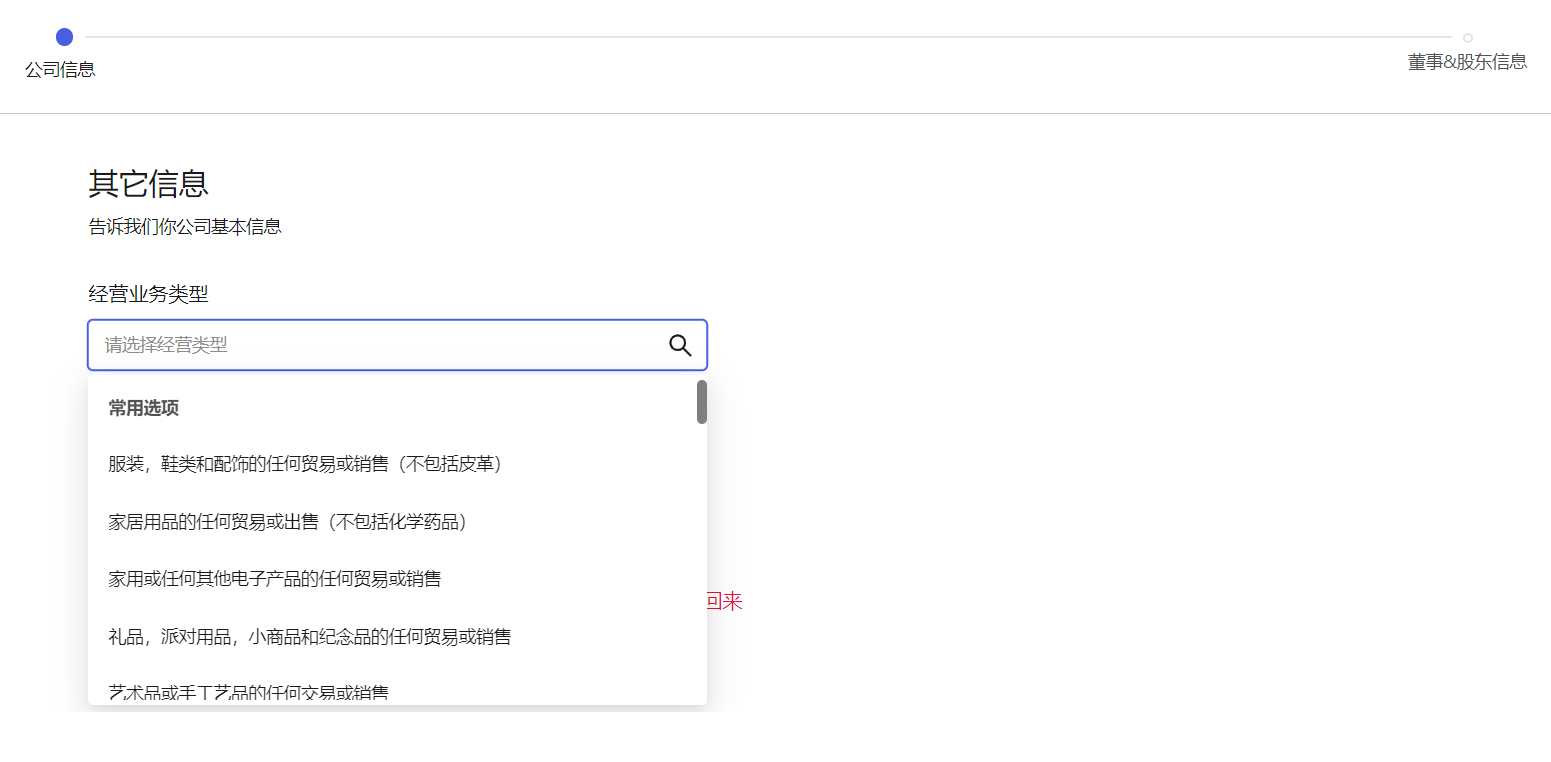Click scrollbar track below the thumb

[702, 560]
